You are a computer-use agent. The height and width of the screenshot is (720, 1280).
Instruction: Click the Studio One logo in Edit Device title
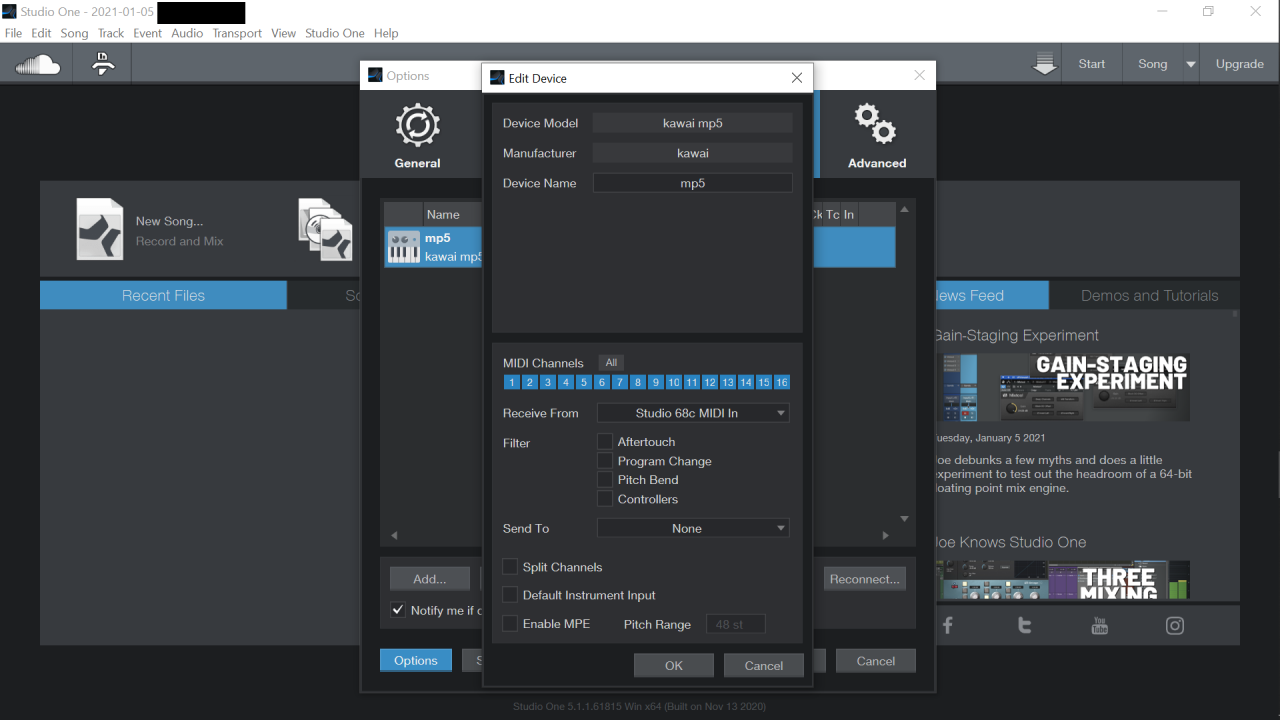tap(497, 78)
